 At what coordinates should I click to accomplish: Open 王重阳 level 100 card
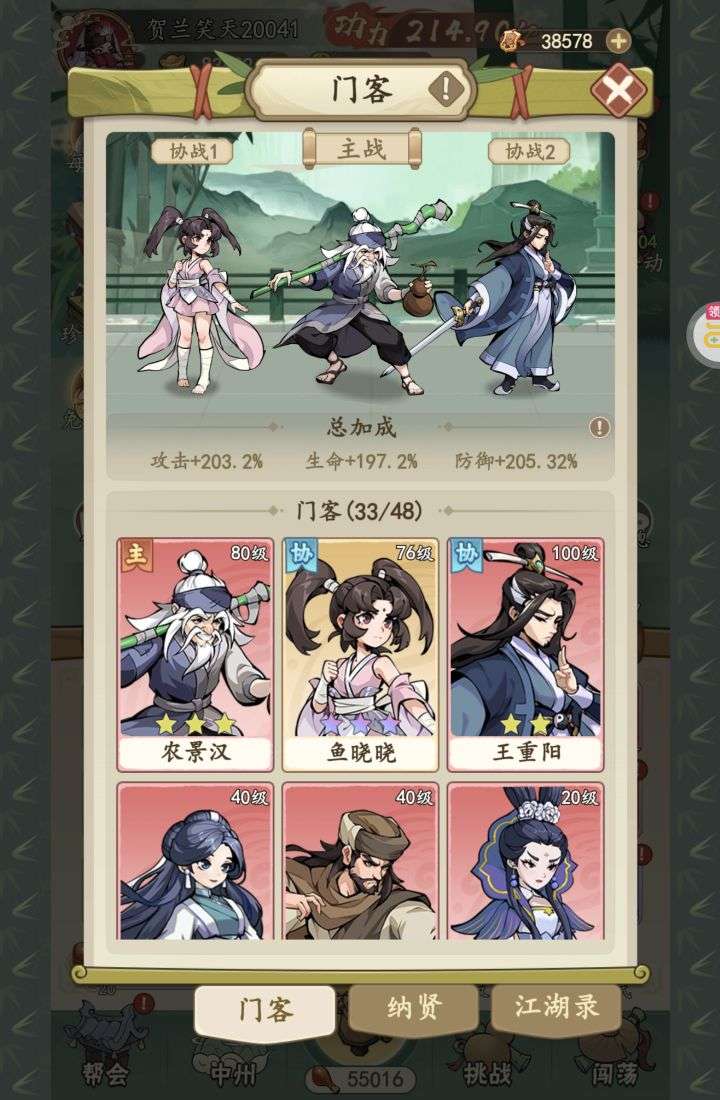526,655
